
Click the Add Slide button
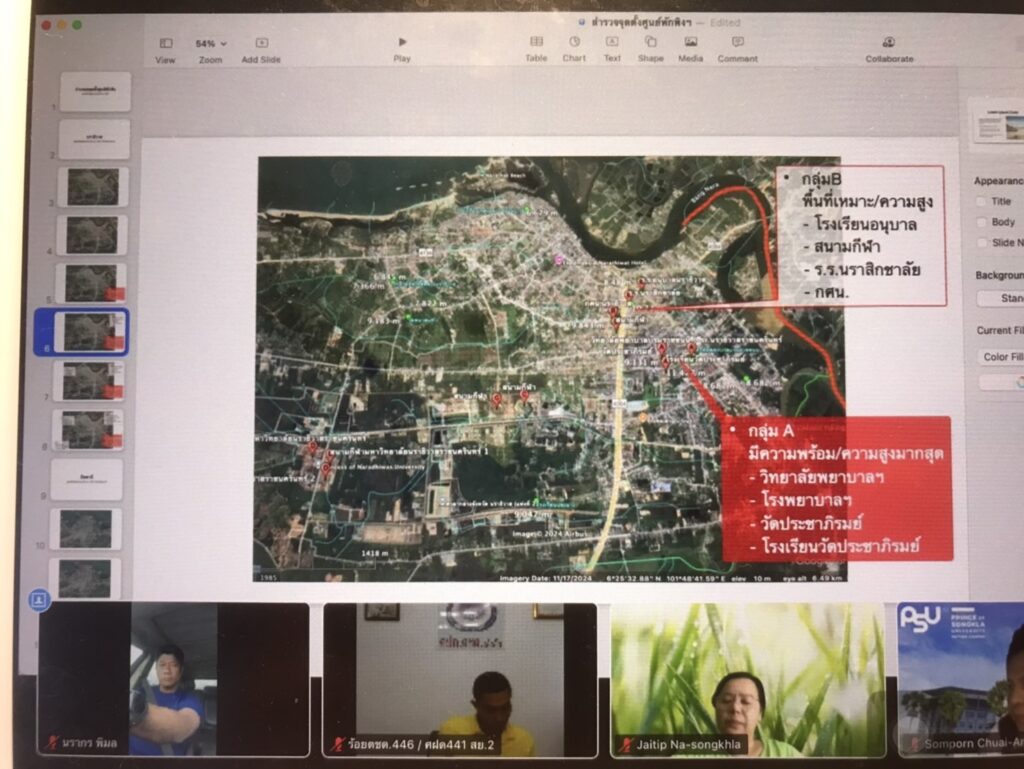click(261, 50)
